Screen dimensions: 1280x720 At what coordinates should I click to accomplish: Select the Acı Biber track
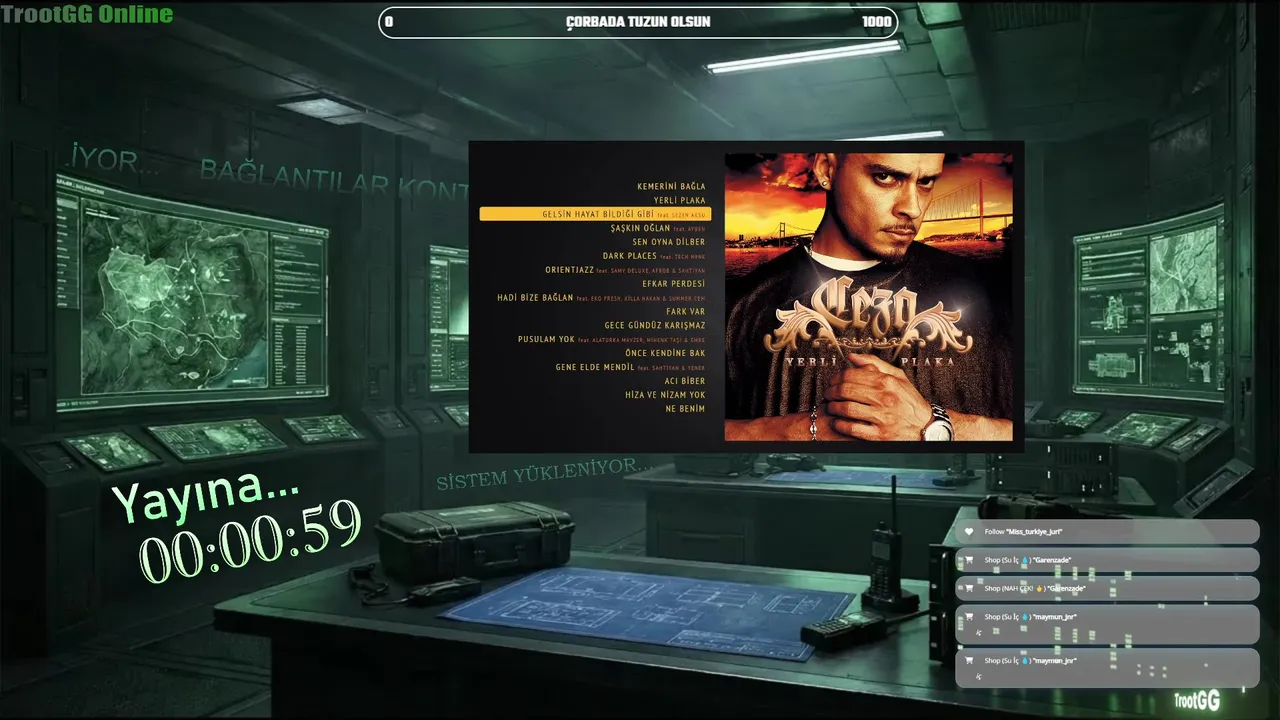coord(684,381)
